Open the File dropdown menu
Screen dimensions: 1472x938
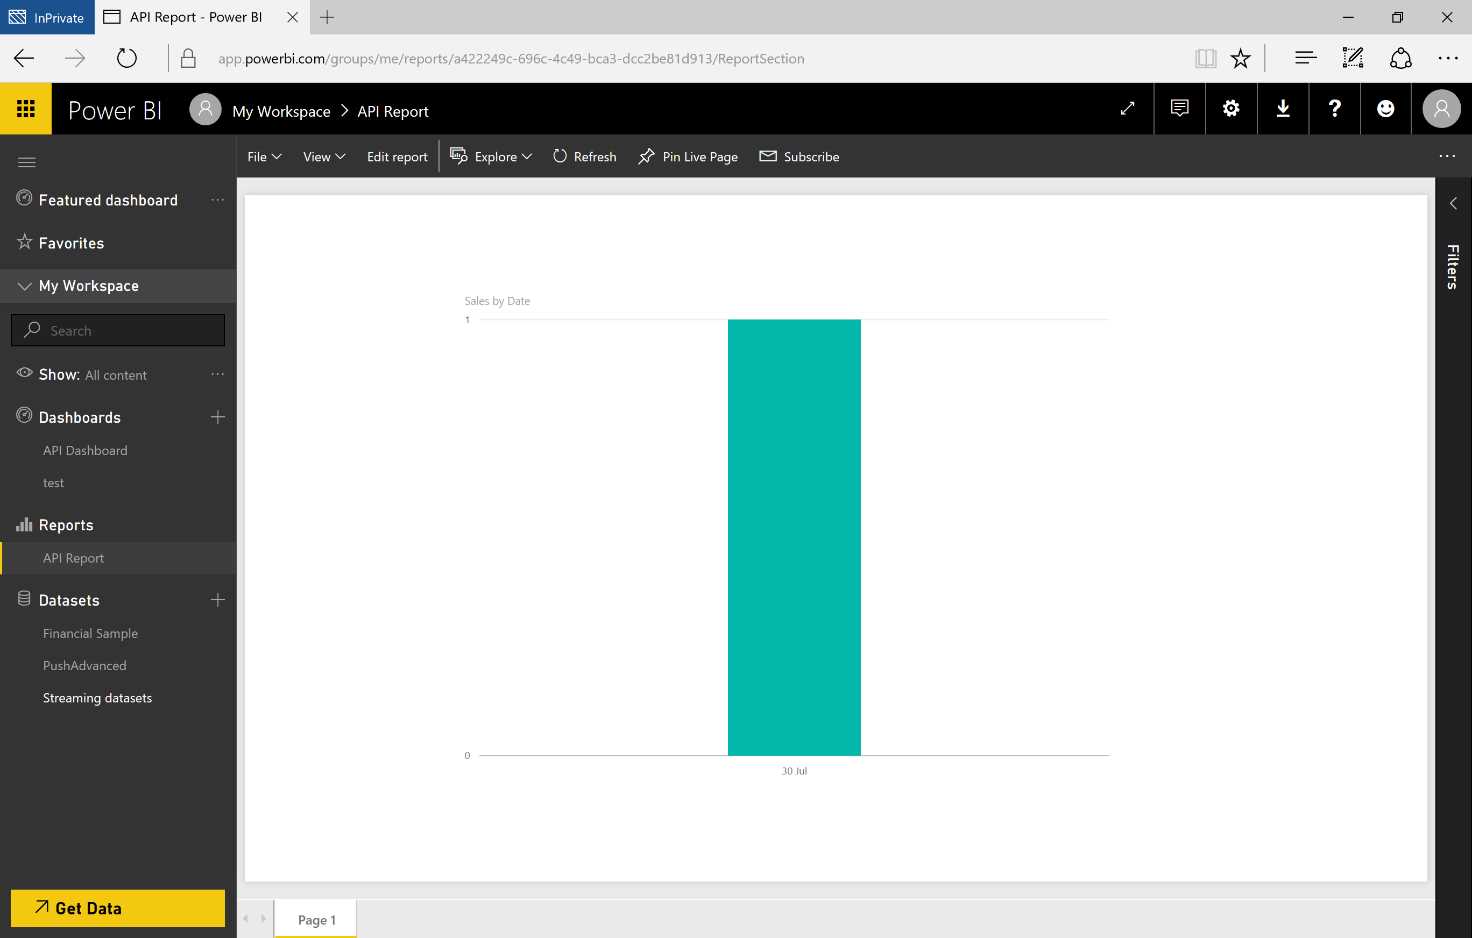(x=263, y=156)
